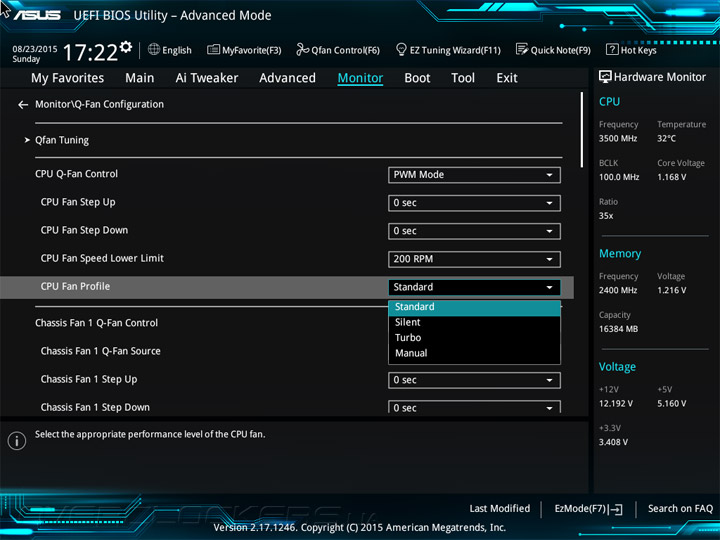Open CPU Q-Fan Control PWM Mode dropdown
This screenshot has width=720, height=540.
[x=474, y=175]
